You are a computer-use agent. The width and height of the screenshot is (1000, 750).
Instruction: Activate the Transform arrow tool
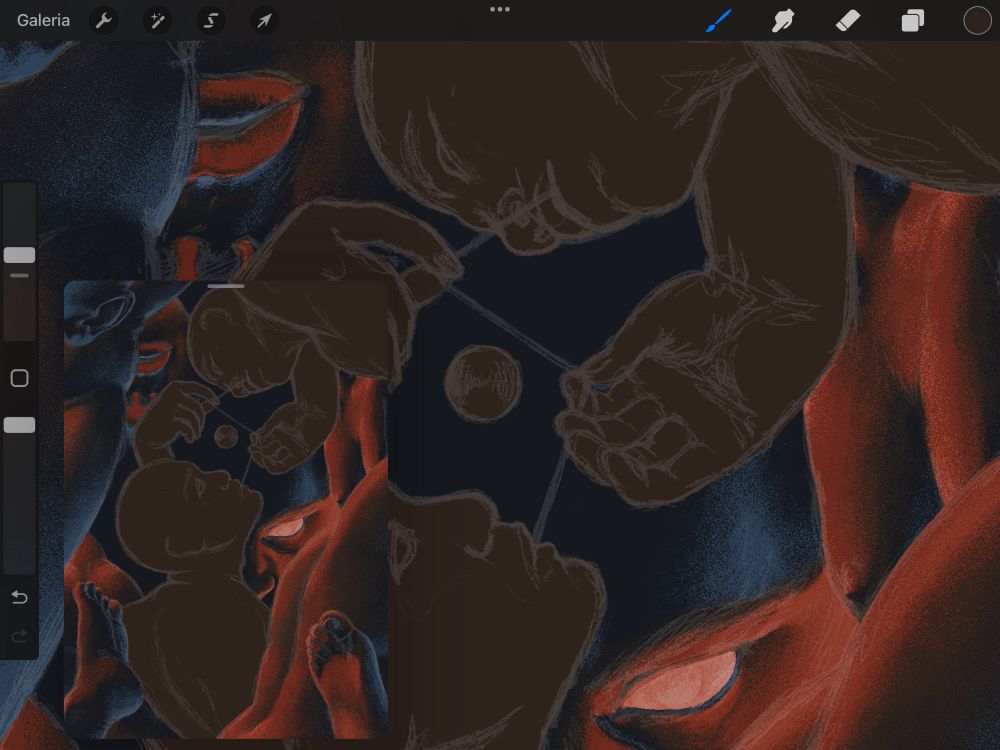(x=263, y=21)
